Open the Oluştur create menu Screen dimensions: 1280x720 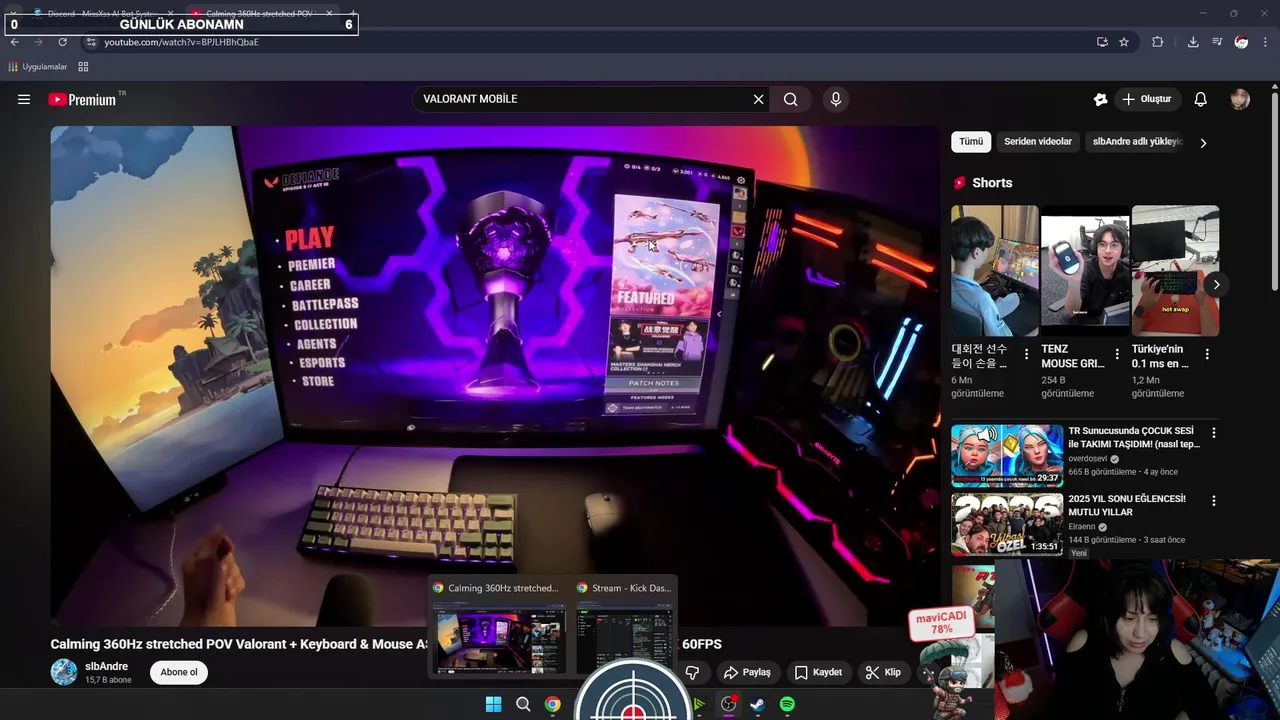1146,99
